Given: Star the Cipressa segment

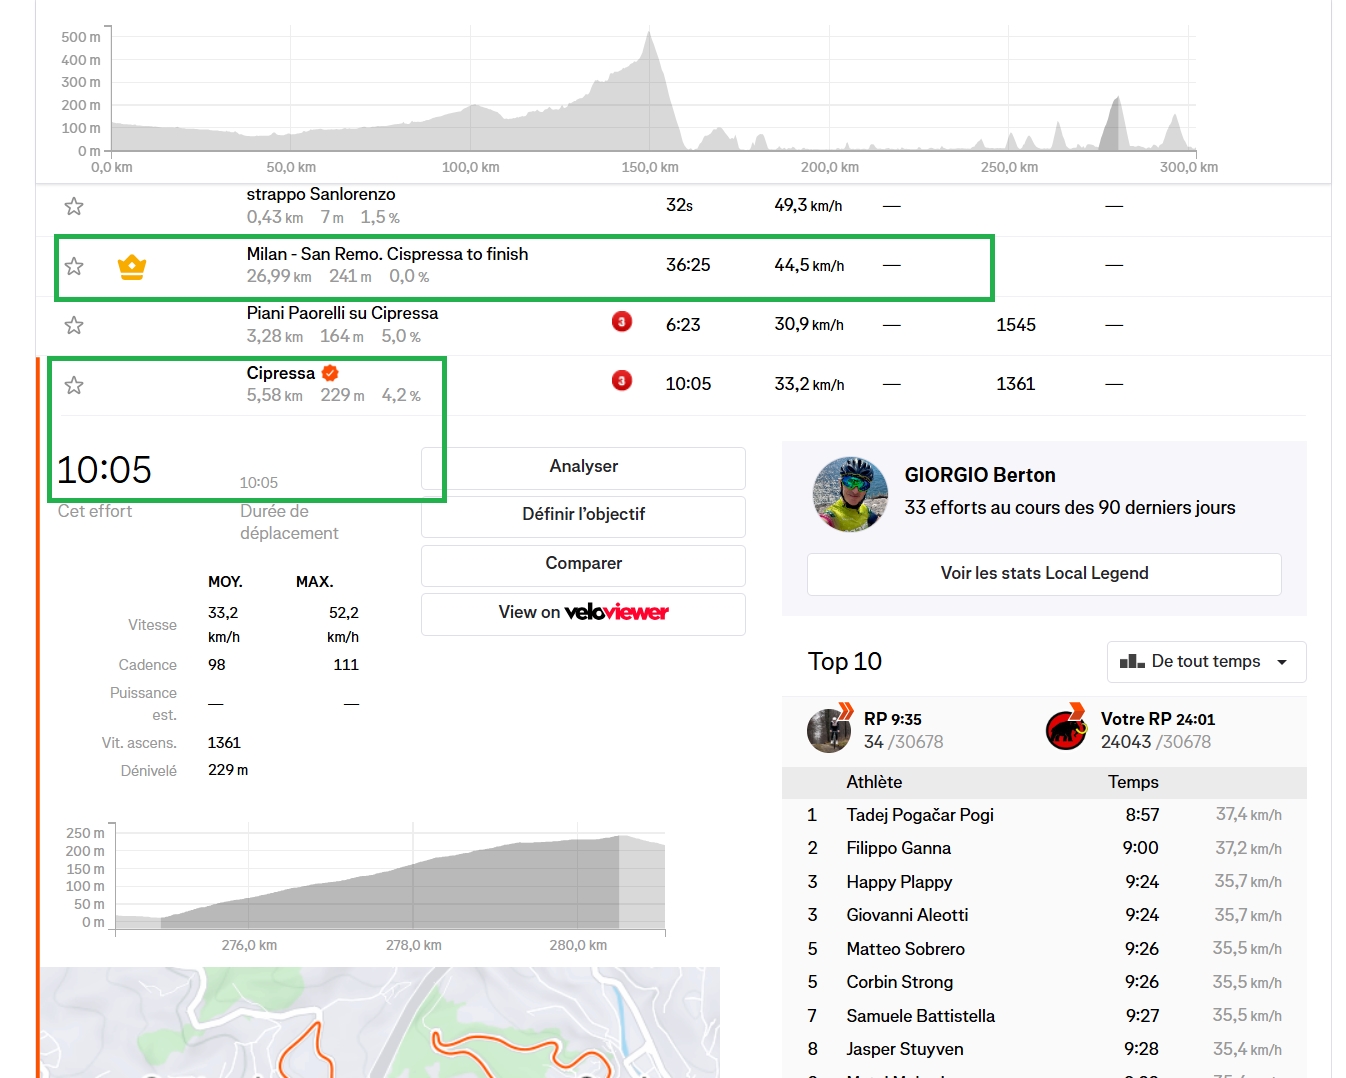Looking at the screenshot, I should click(x=74, y=385).
